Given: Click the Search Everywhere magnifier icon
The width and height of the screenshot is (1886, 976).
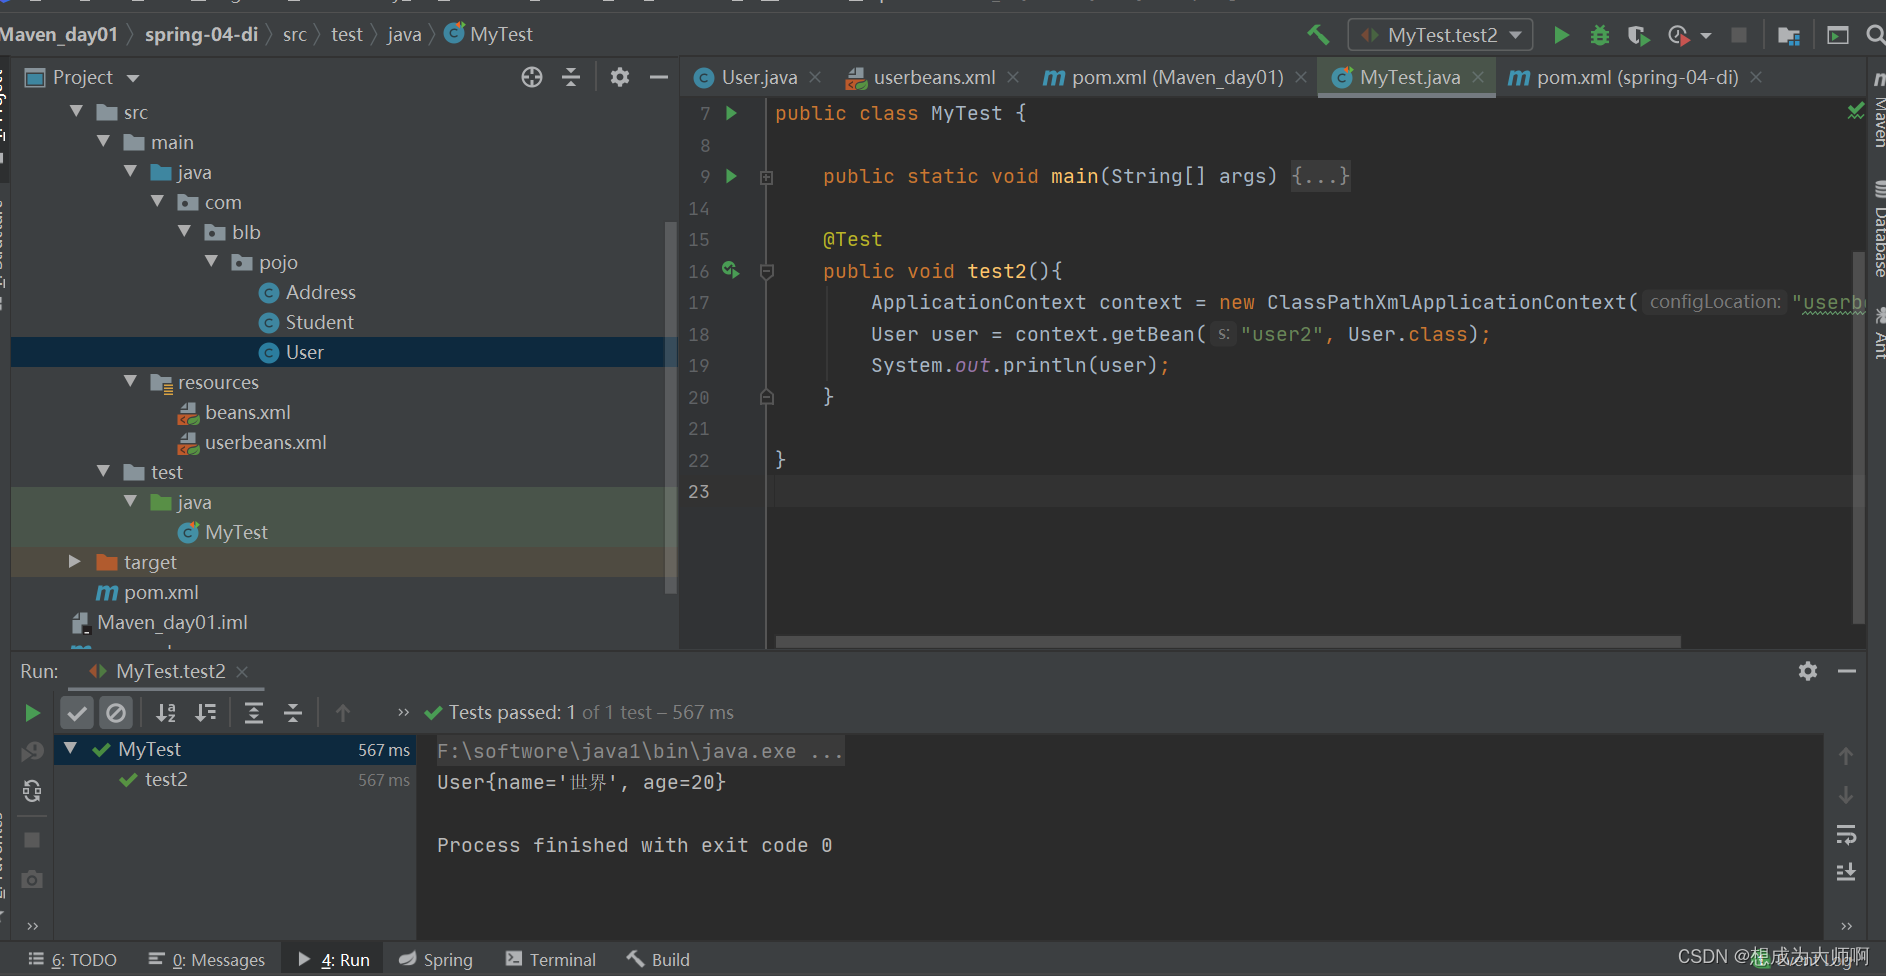Looking at the screenshot, I should tap(1875, 35).
